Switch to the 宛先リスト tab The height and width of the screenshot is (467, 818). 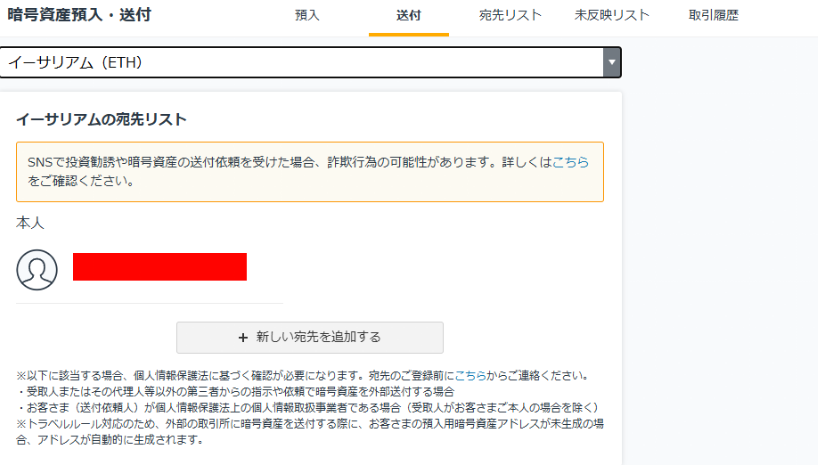pos(510,16)
